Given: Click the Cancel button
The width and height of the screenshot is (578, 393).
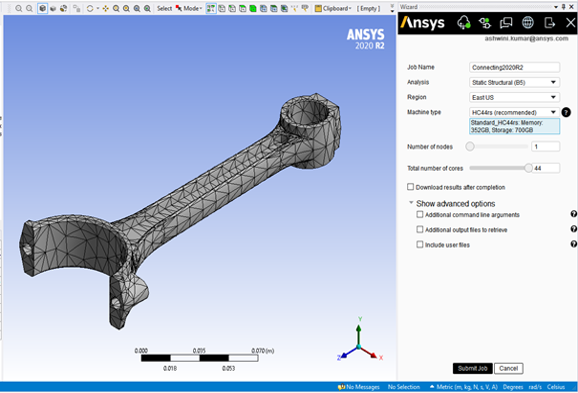Looking at the screenshot, I should point(508,368).
